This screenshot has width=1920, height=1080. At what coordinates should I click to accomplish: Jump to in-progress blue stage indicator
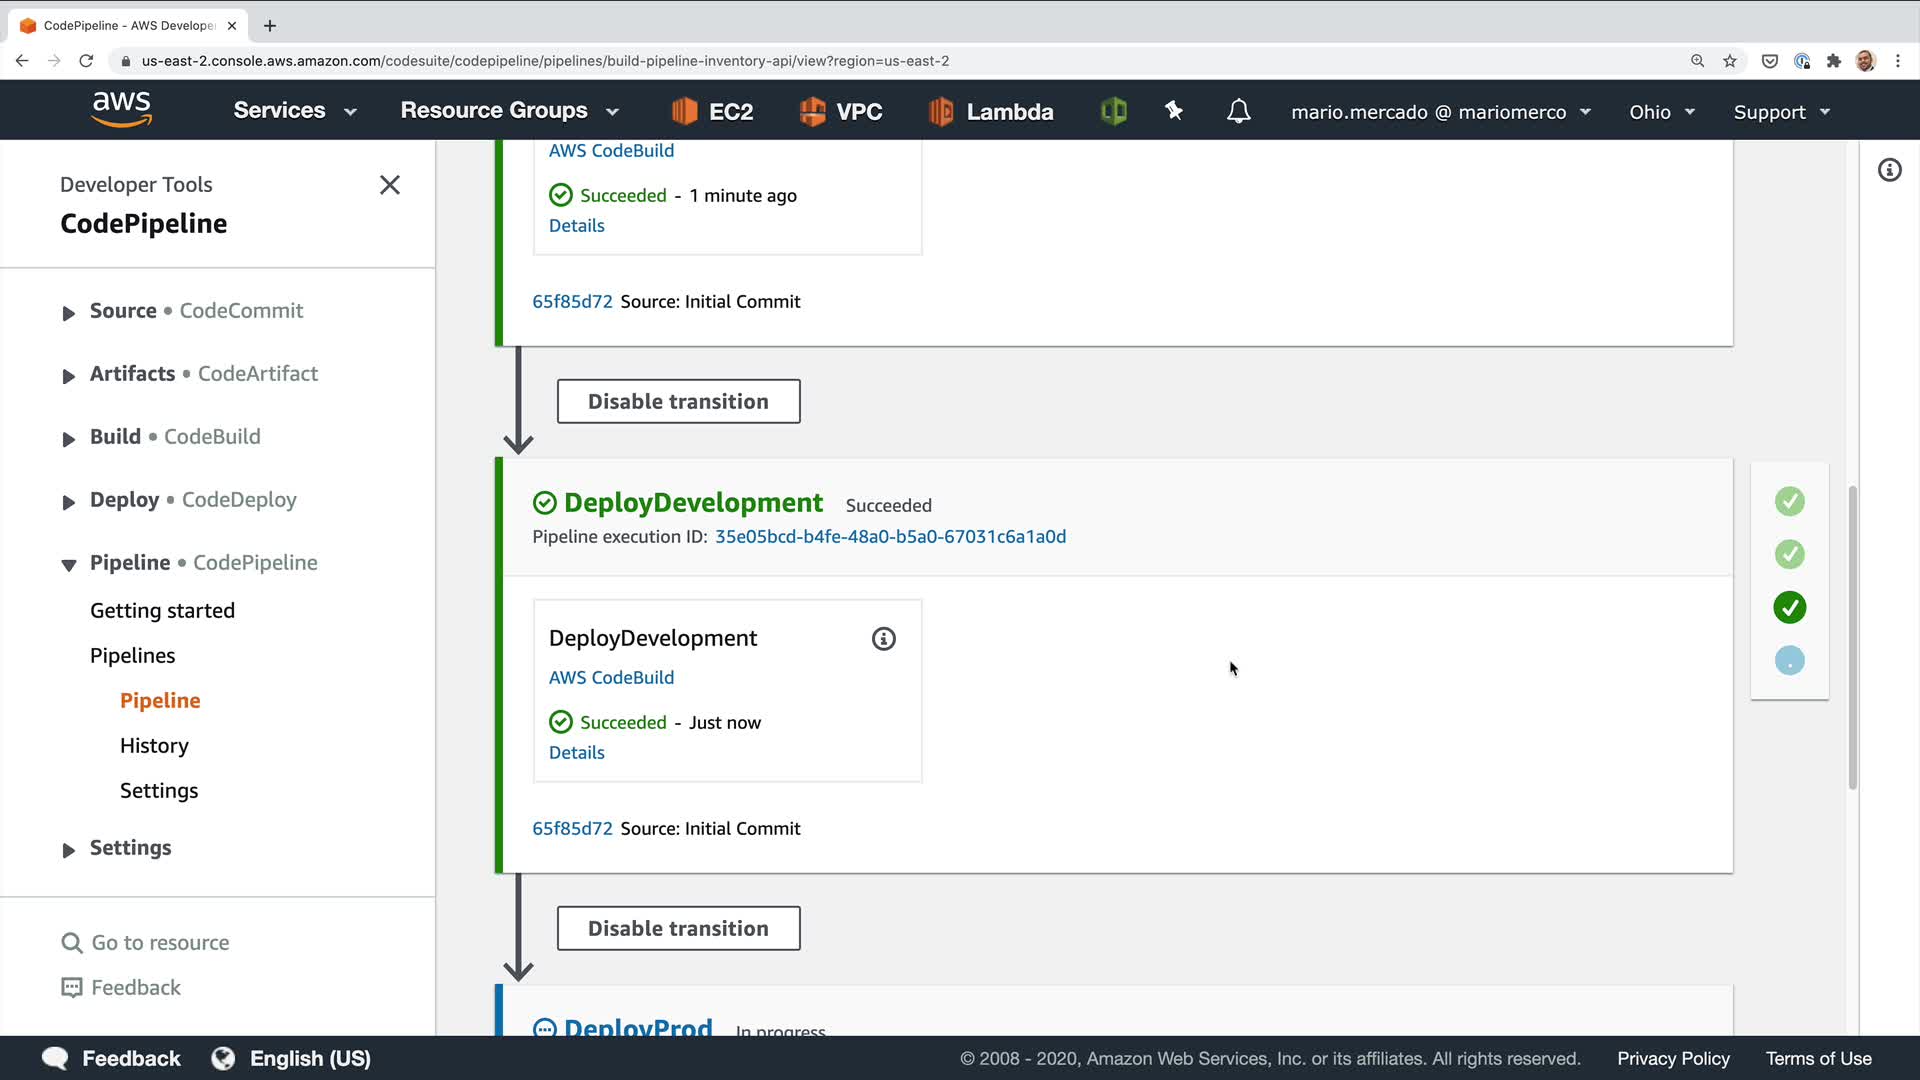point(1789,660)
